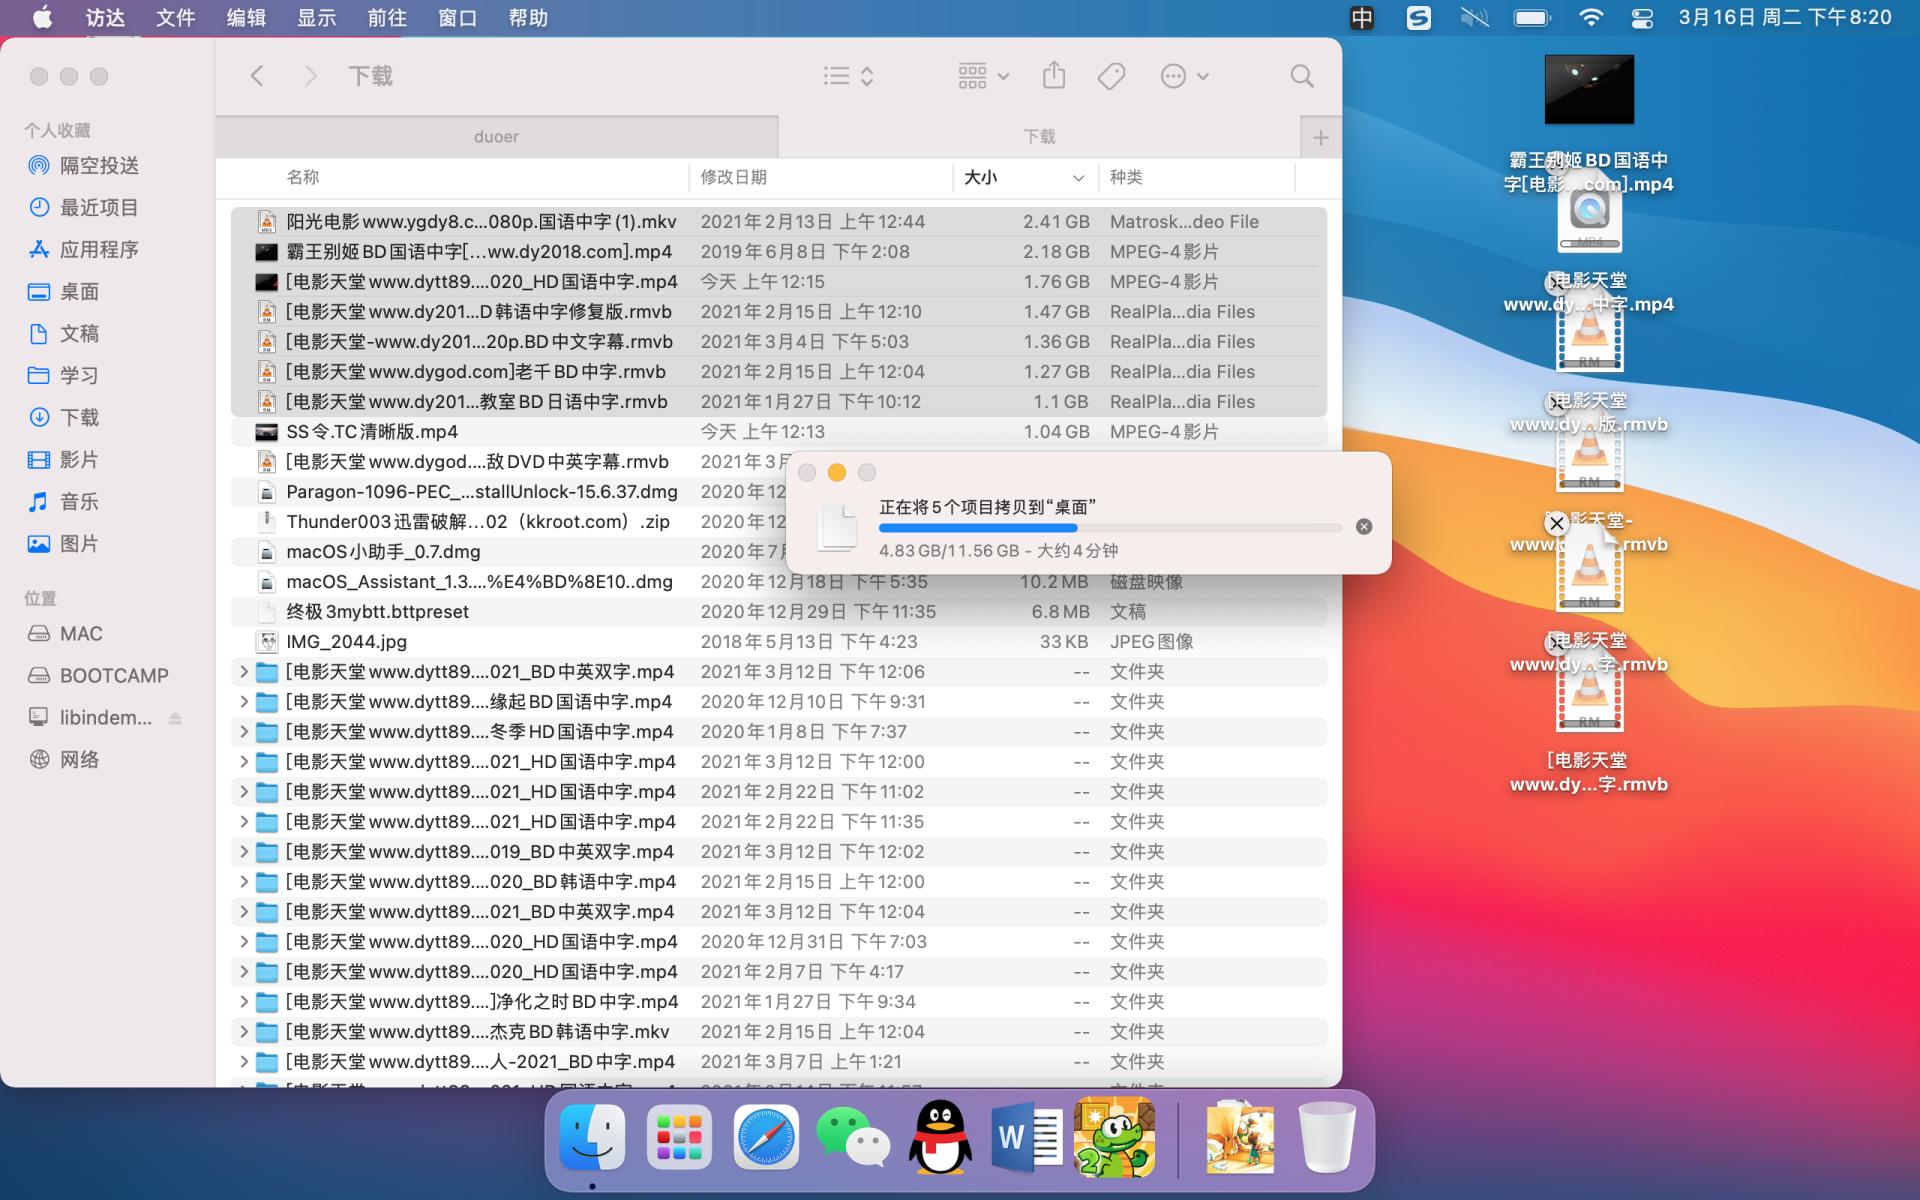Image resolution: width=1920 pixels, height=1200 pixels.
Task: Cancel the copy to 桌面 operation
Action: coord(1362,526)
